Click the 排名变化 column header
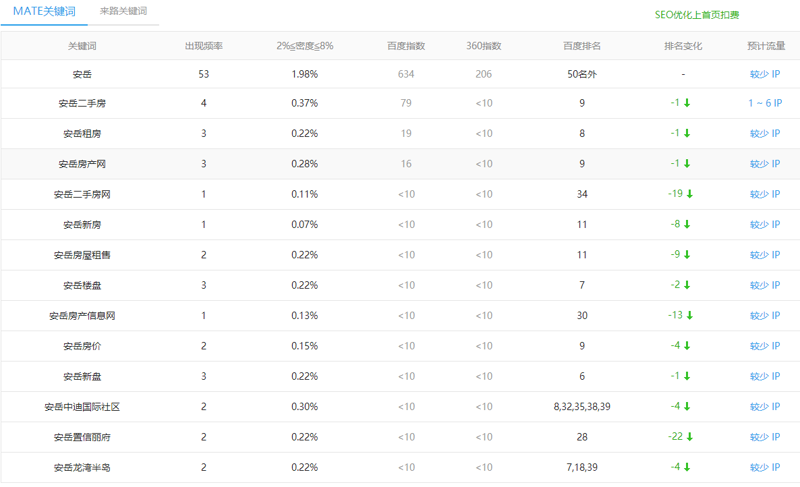 (683, 46)
